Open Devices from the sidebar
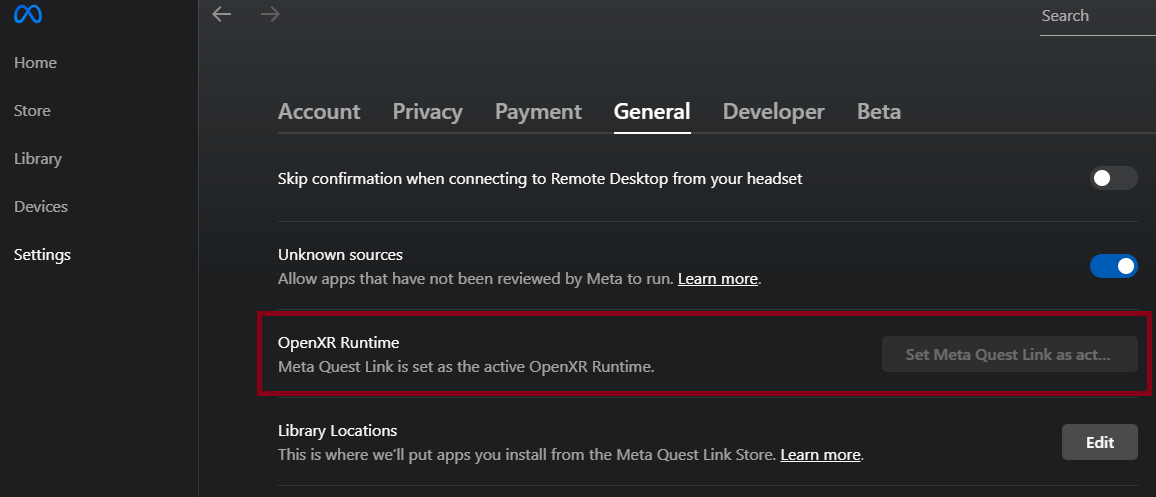The width and height of the screenshot is (1156, 497). coord(41,207)
